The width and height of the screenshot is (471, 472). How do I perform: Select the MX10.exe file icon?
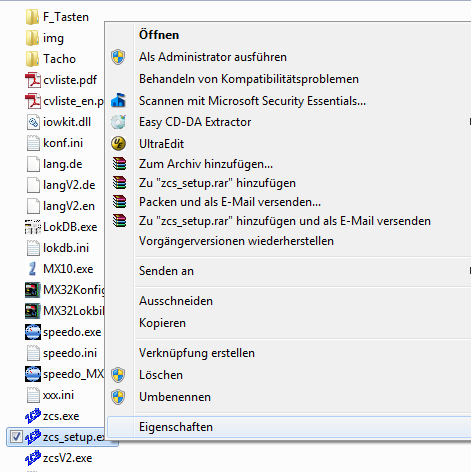[x=33, y=269]
